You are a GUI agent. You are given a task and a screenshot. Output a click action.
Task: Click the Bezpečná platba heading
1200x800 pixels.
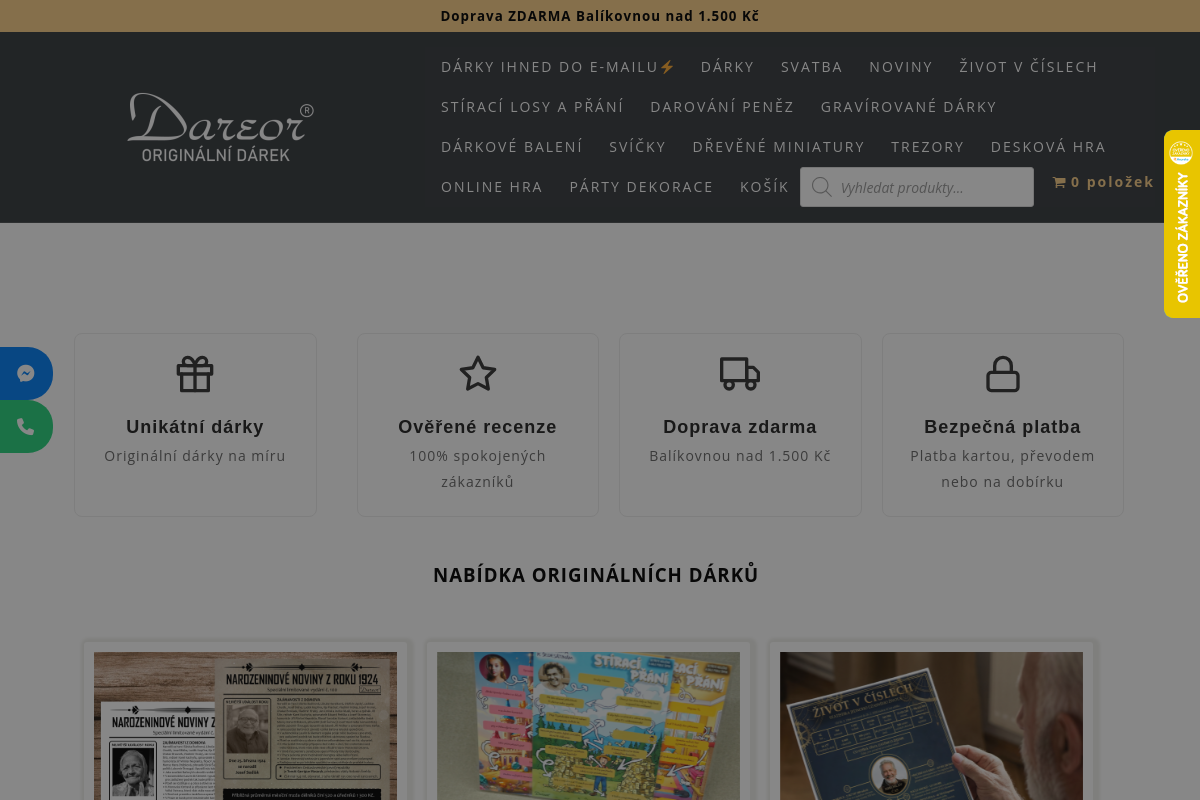(1003, 427)
